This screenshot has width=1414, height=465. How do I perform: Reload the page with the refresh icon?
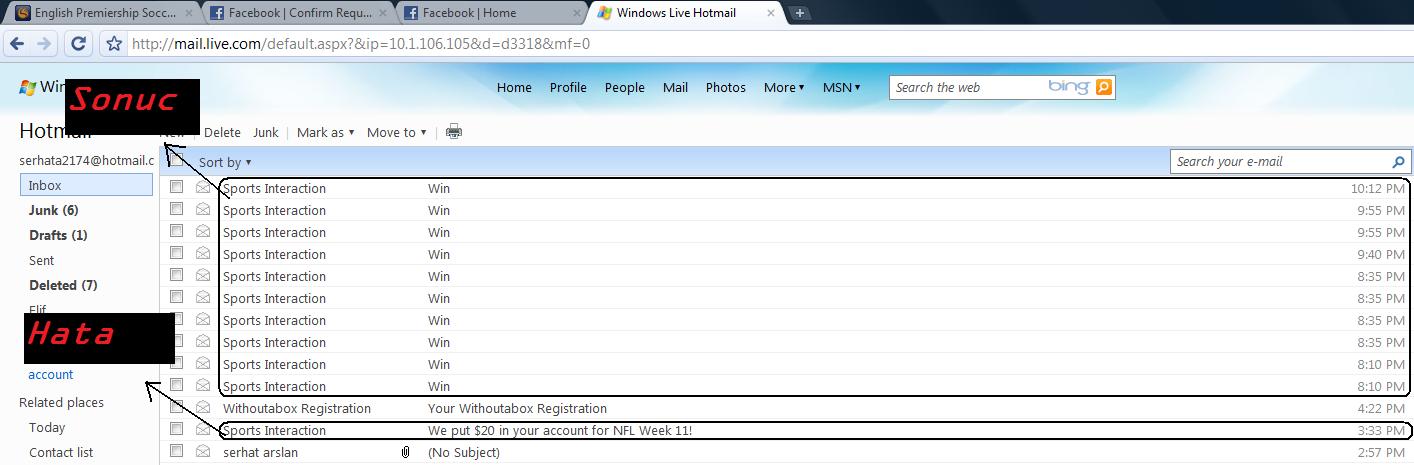click(78, 44)
